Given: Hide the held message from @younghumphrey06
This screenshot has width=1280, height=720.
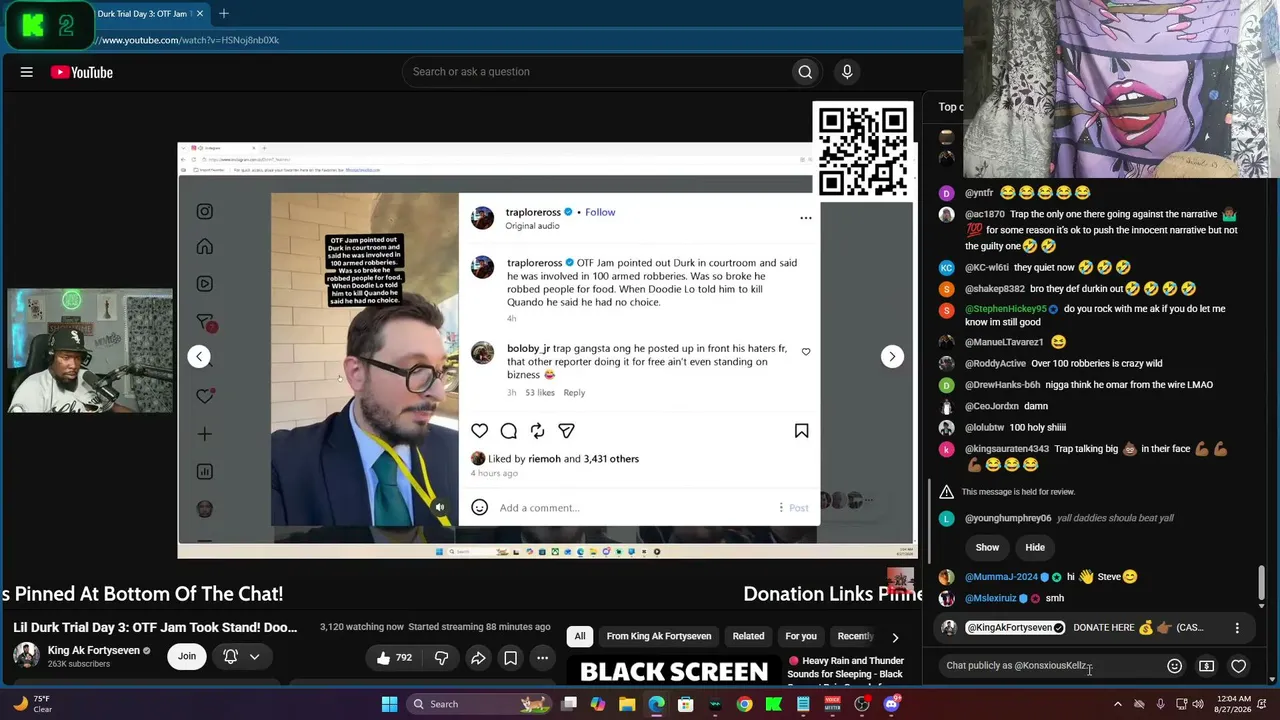Looking at the screenshot, I should pyautogui.click(x=1035, y=547).
